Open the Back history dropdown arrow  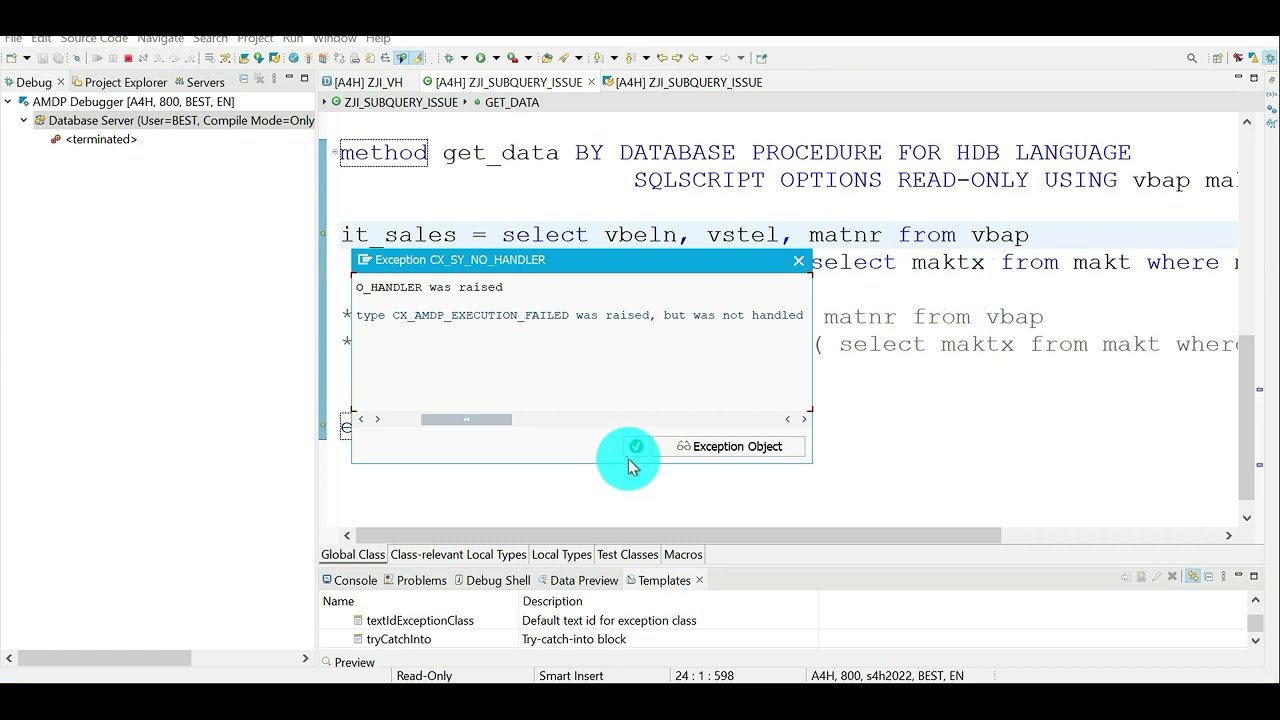pyautogui.click(x=709, y=58)
